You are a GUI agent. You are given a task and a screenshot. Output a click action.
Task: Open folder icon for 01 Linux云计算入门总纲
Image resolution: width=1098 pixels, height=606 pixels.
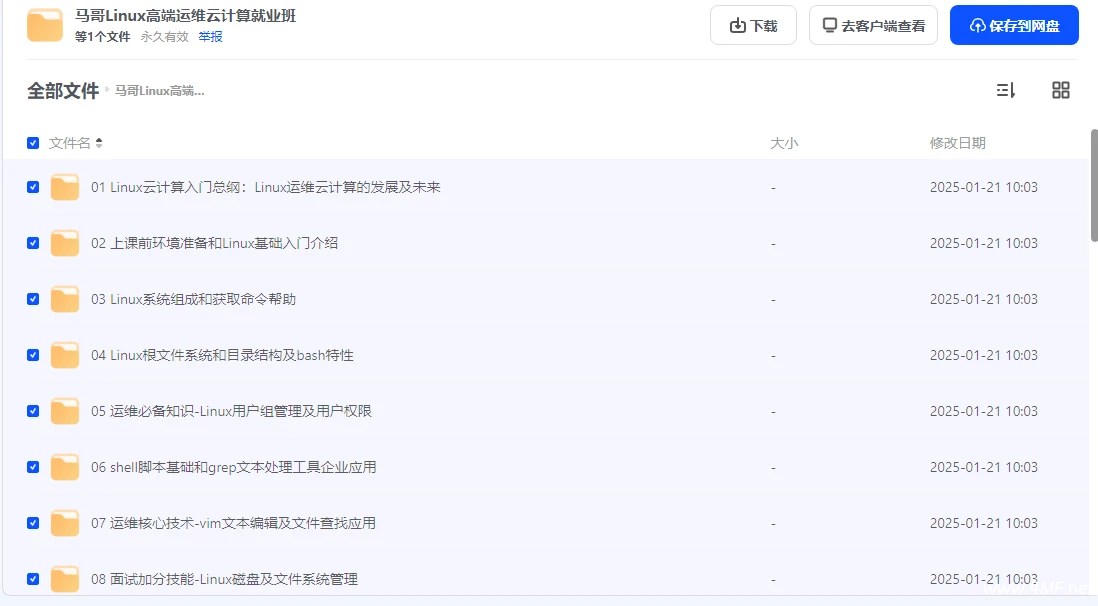(65, 187)
